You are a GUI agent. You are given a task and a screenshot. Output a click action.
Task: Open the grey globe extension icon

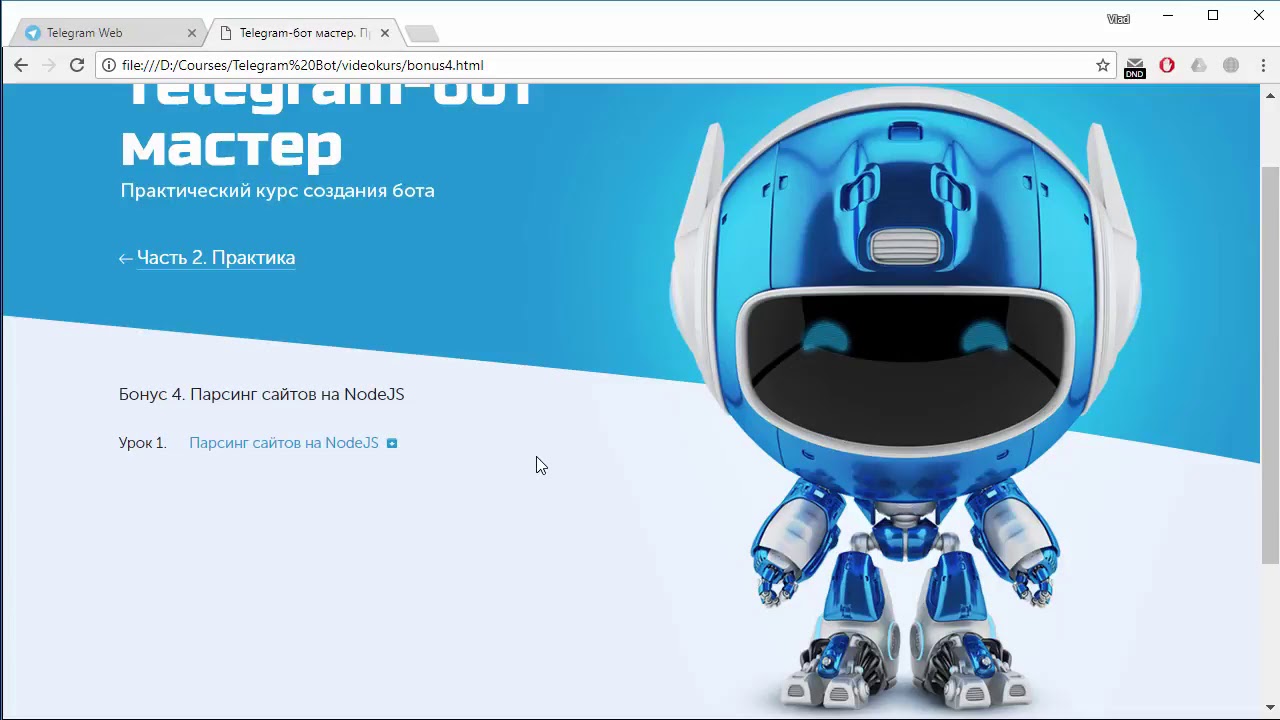pos(1231,65)
